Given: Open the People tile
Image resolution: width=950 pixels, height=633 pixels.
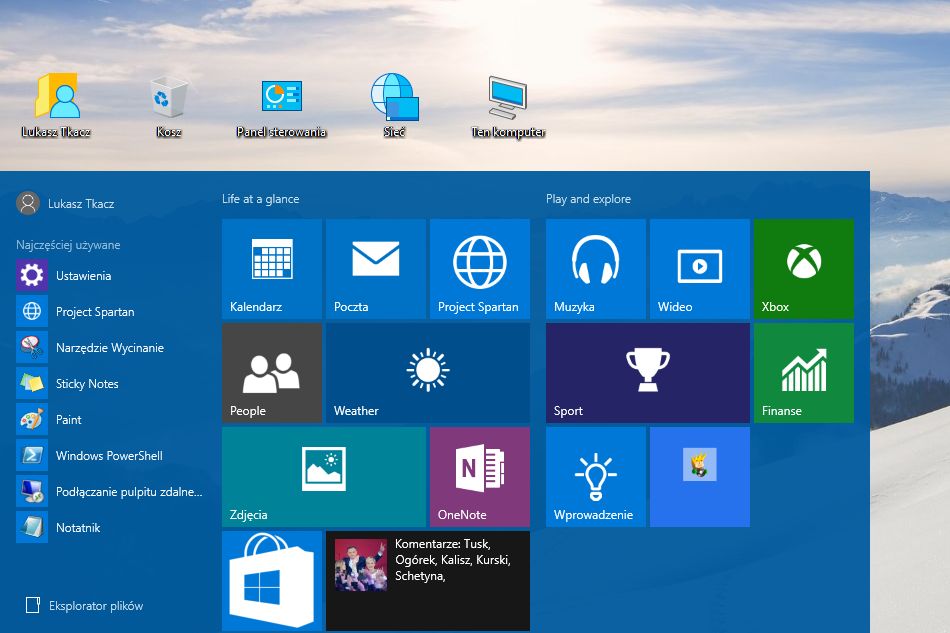Looking at the screenshot, I should (272, 373).
